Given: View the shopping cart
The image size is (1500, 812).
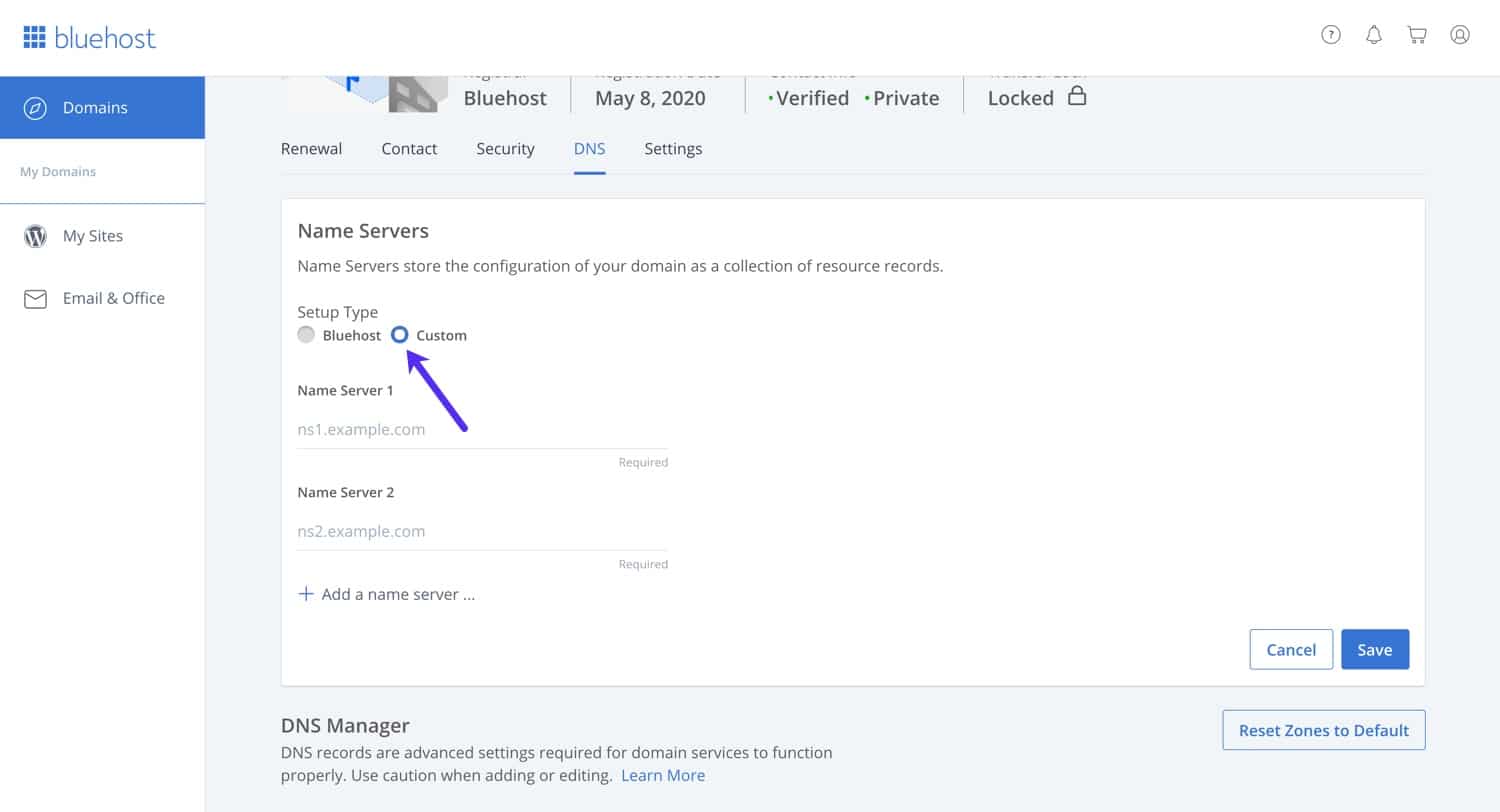Looking at the screenshot, I should pos(1417,34).
